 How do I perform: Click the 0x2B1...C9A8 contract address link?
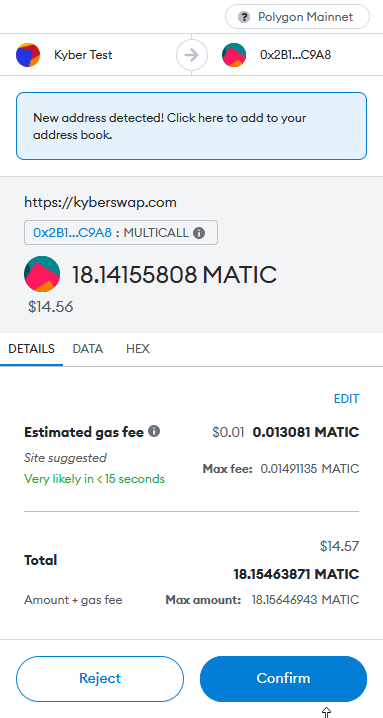(x=72, y=233)
